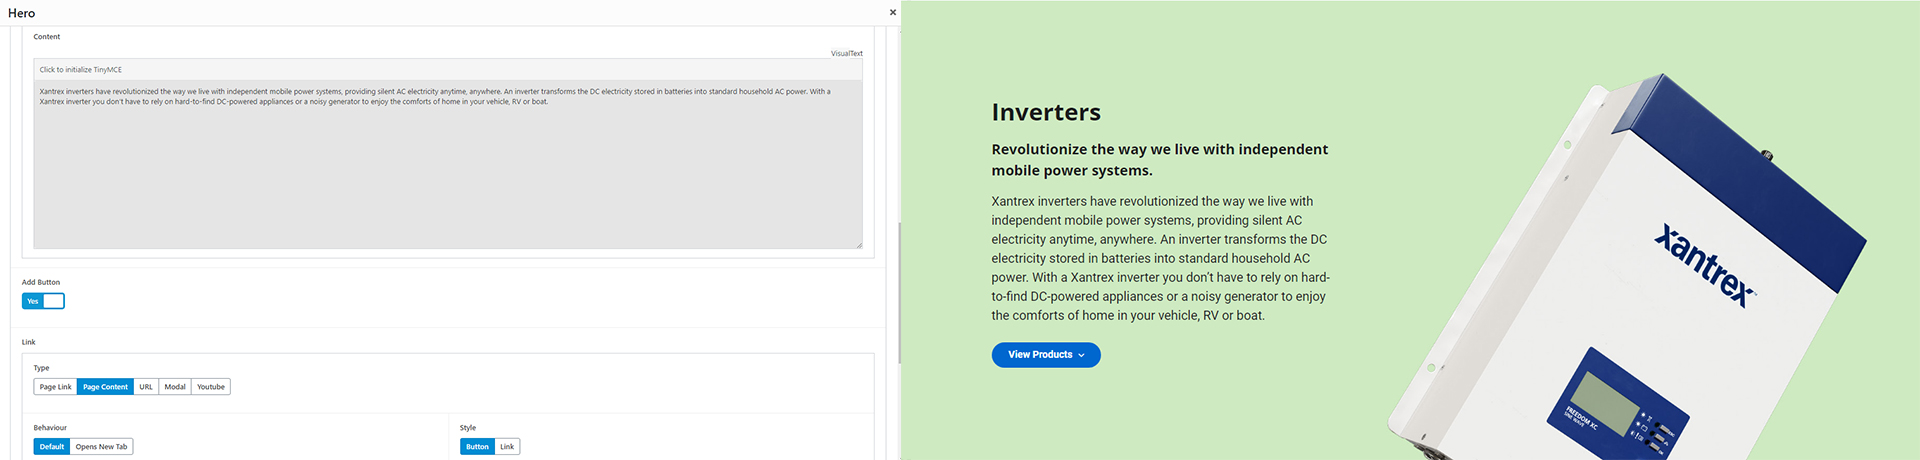Click the 'Add Button' field label
The image size is (1920, 460).
click(41, 282)
